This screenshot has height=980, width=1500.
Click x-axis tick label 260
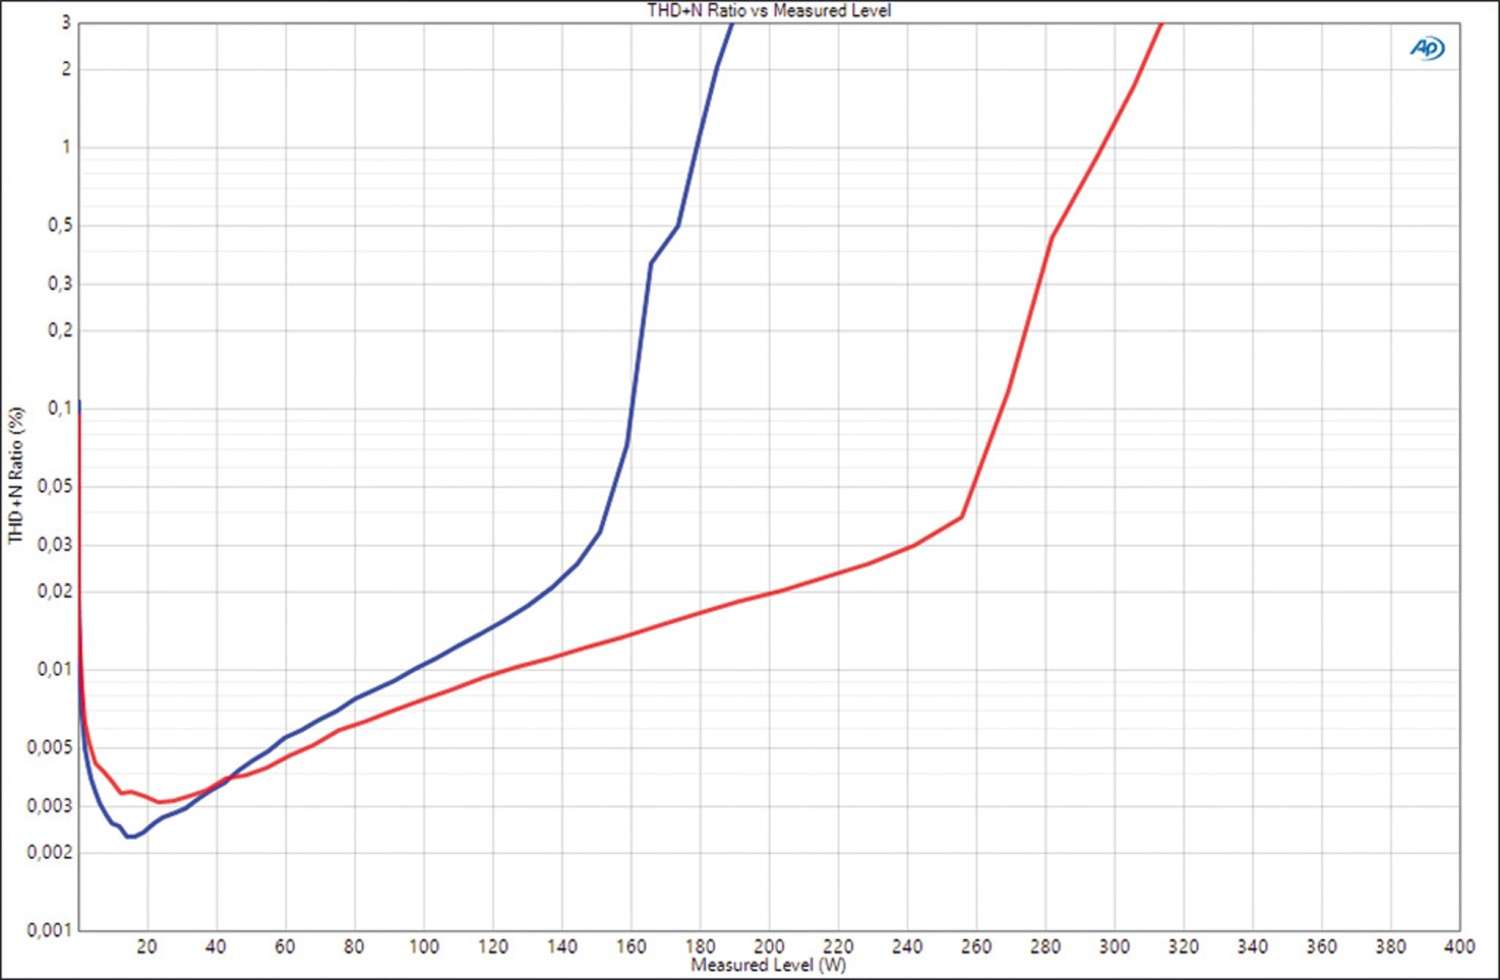click(976, 946)
